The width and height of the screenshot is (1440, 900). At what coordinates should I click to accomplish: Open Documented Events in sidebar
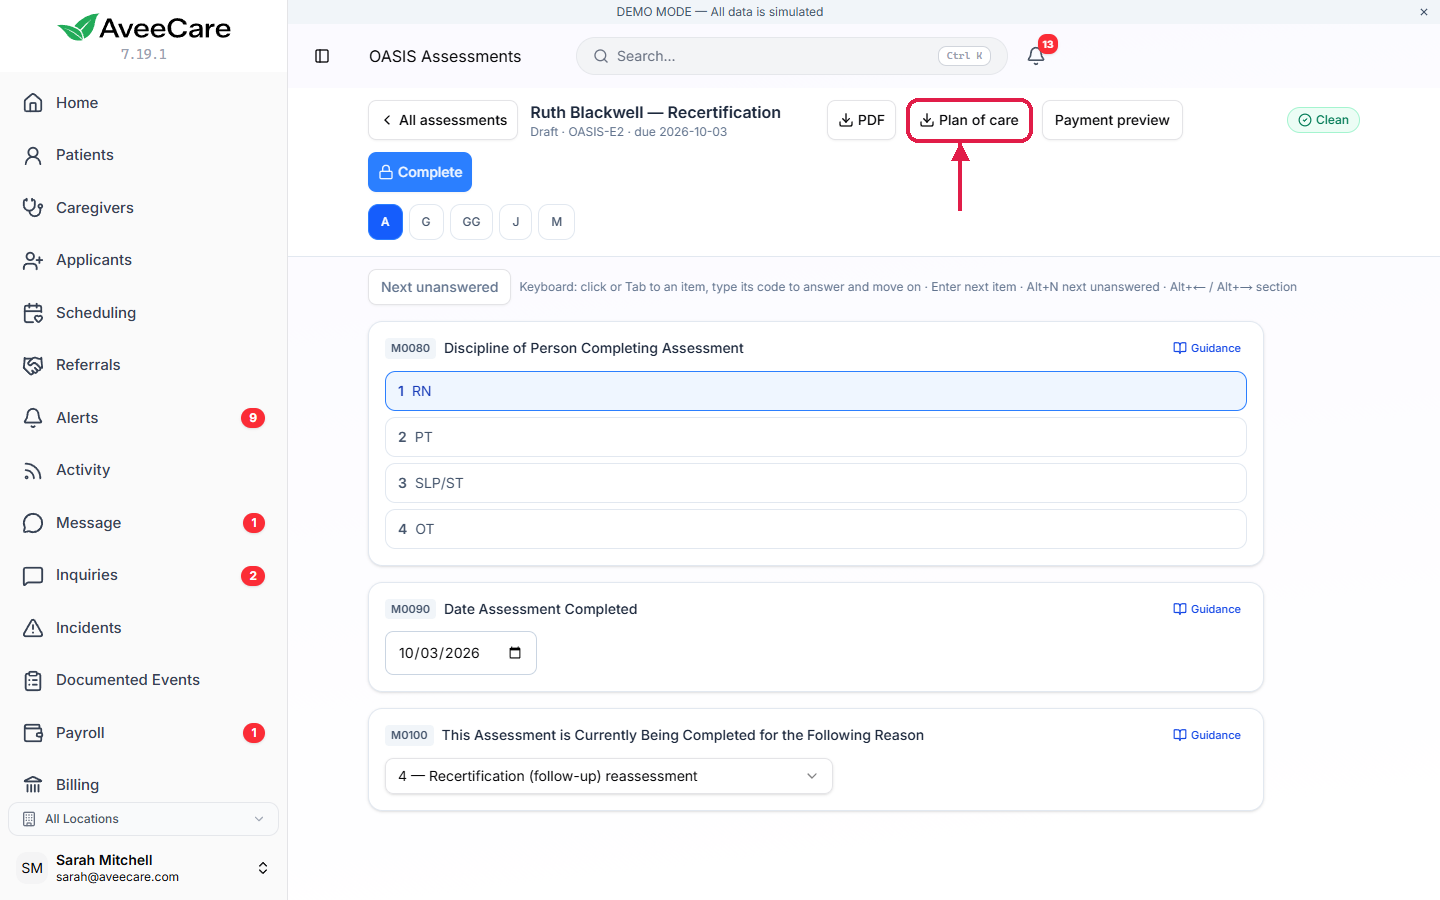pos(144,680)
